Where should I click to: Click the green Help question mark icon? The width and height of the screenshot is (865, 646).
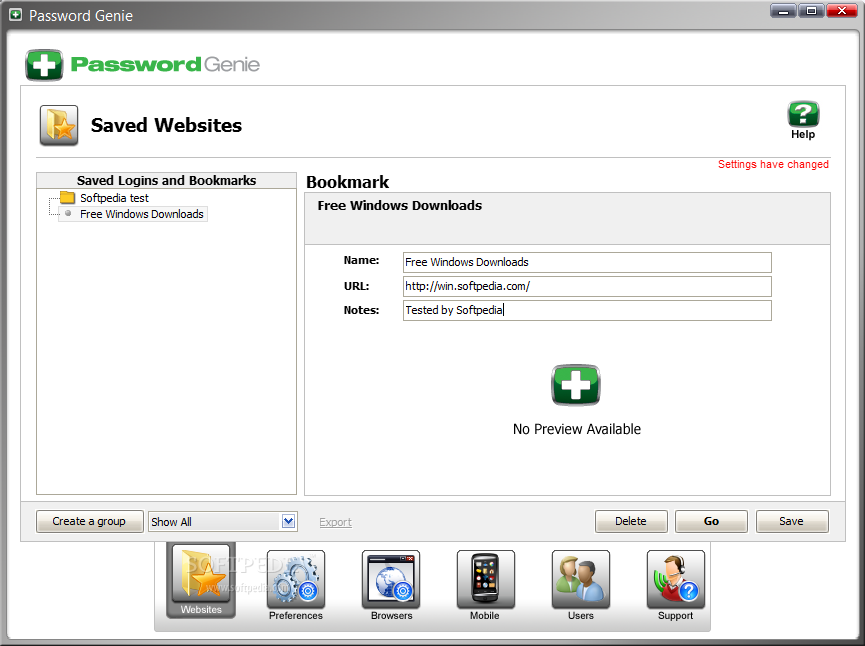[803, 114]
